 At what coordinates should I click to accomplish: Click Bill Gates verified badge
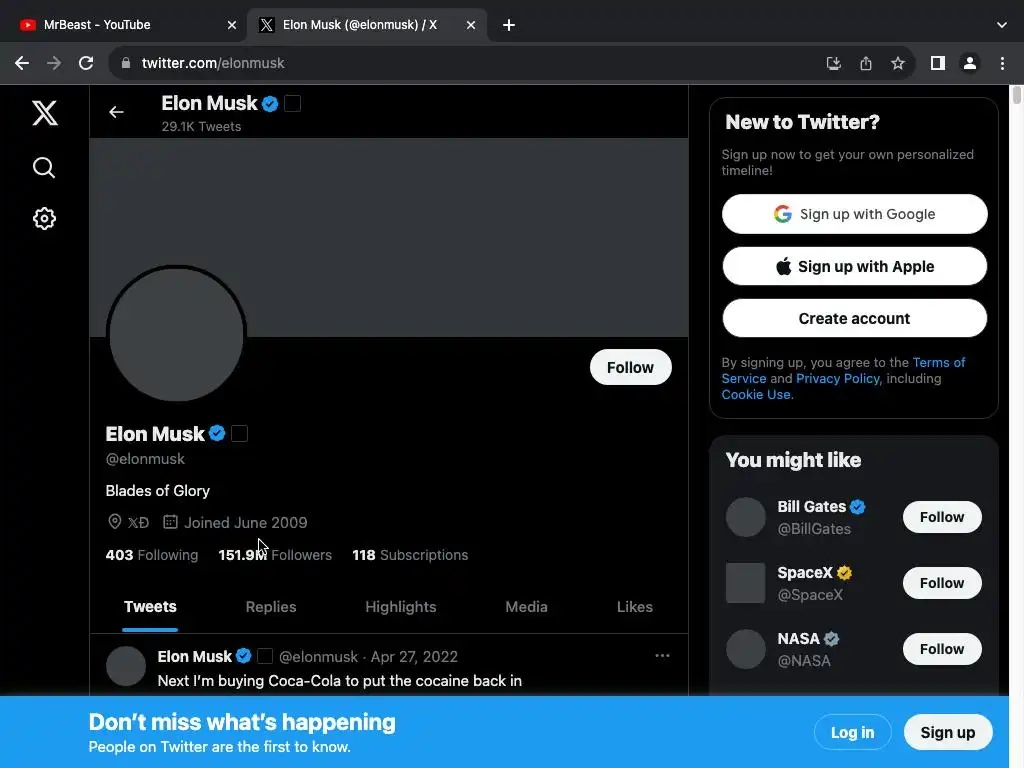(x=857, y=507)
